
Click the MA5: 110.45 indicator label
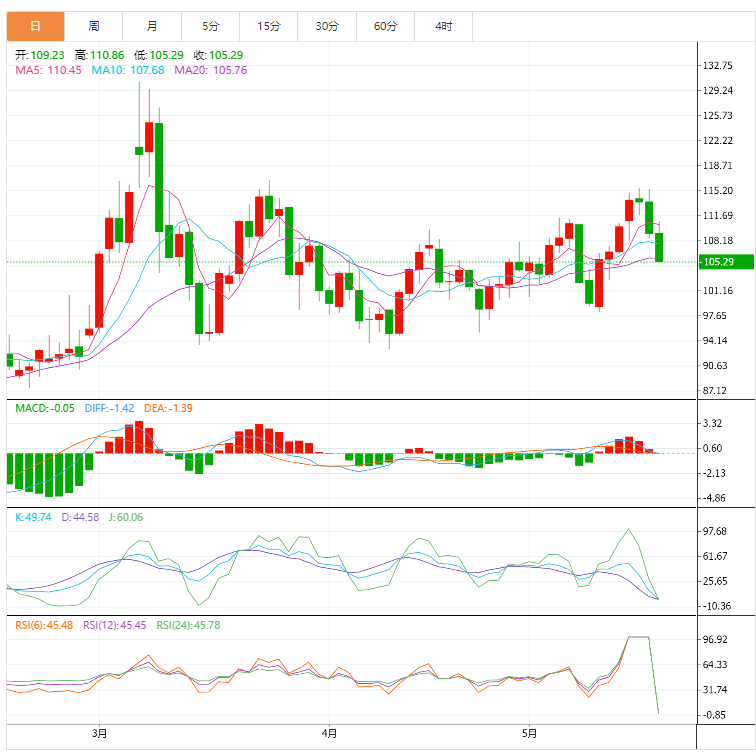tap(48, 70)
